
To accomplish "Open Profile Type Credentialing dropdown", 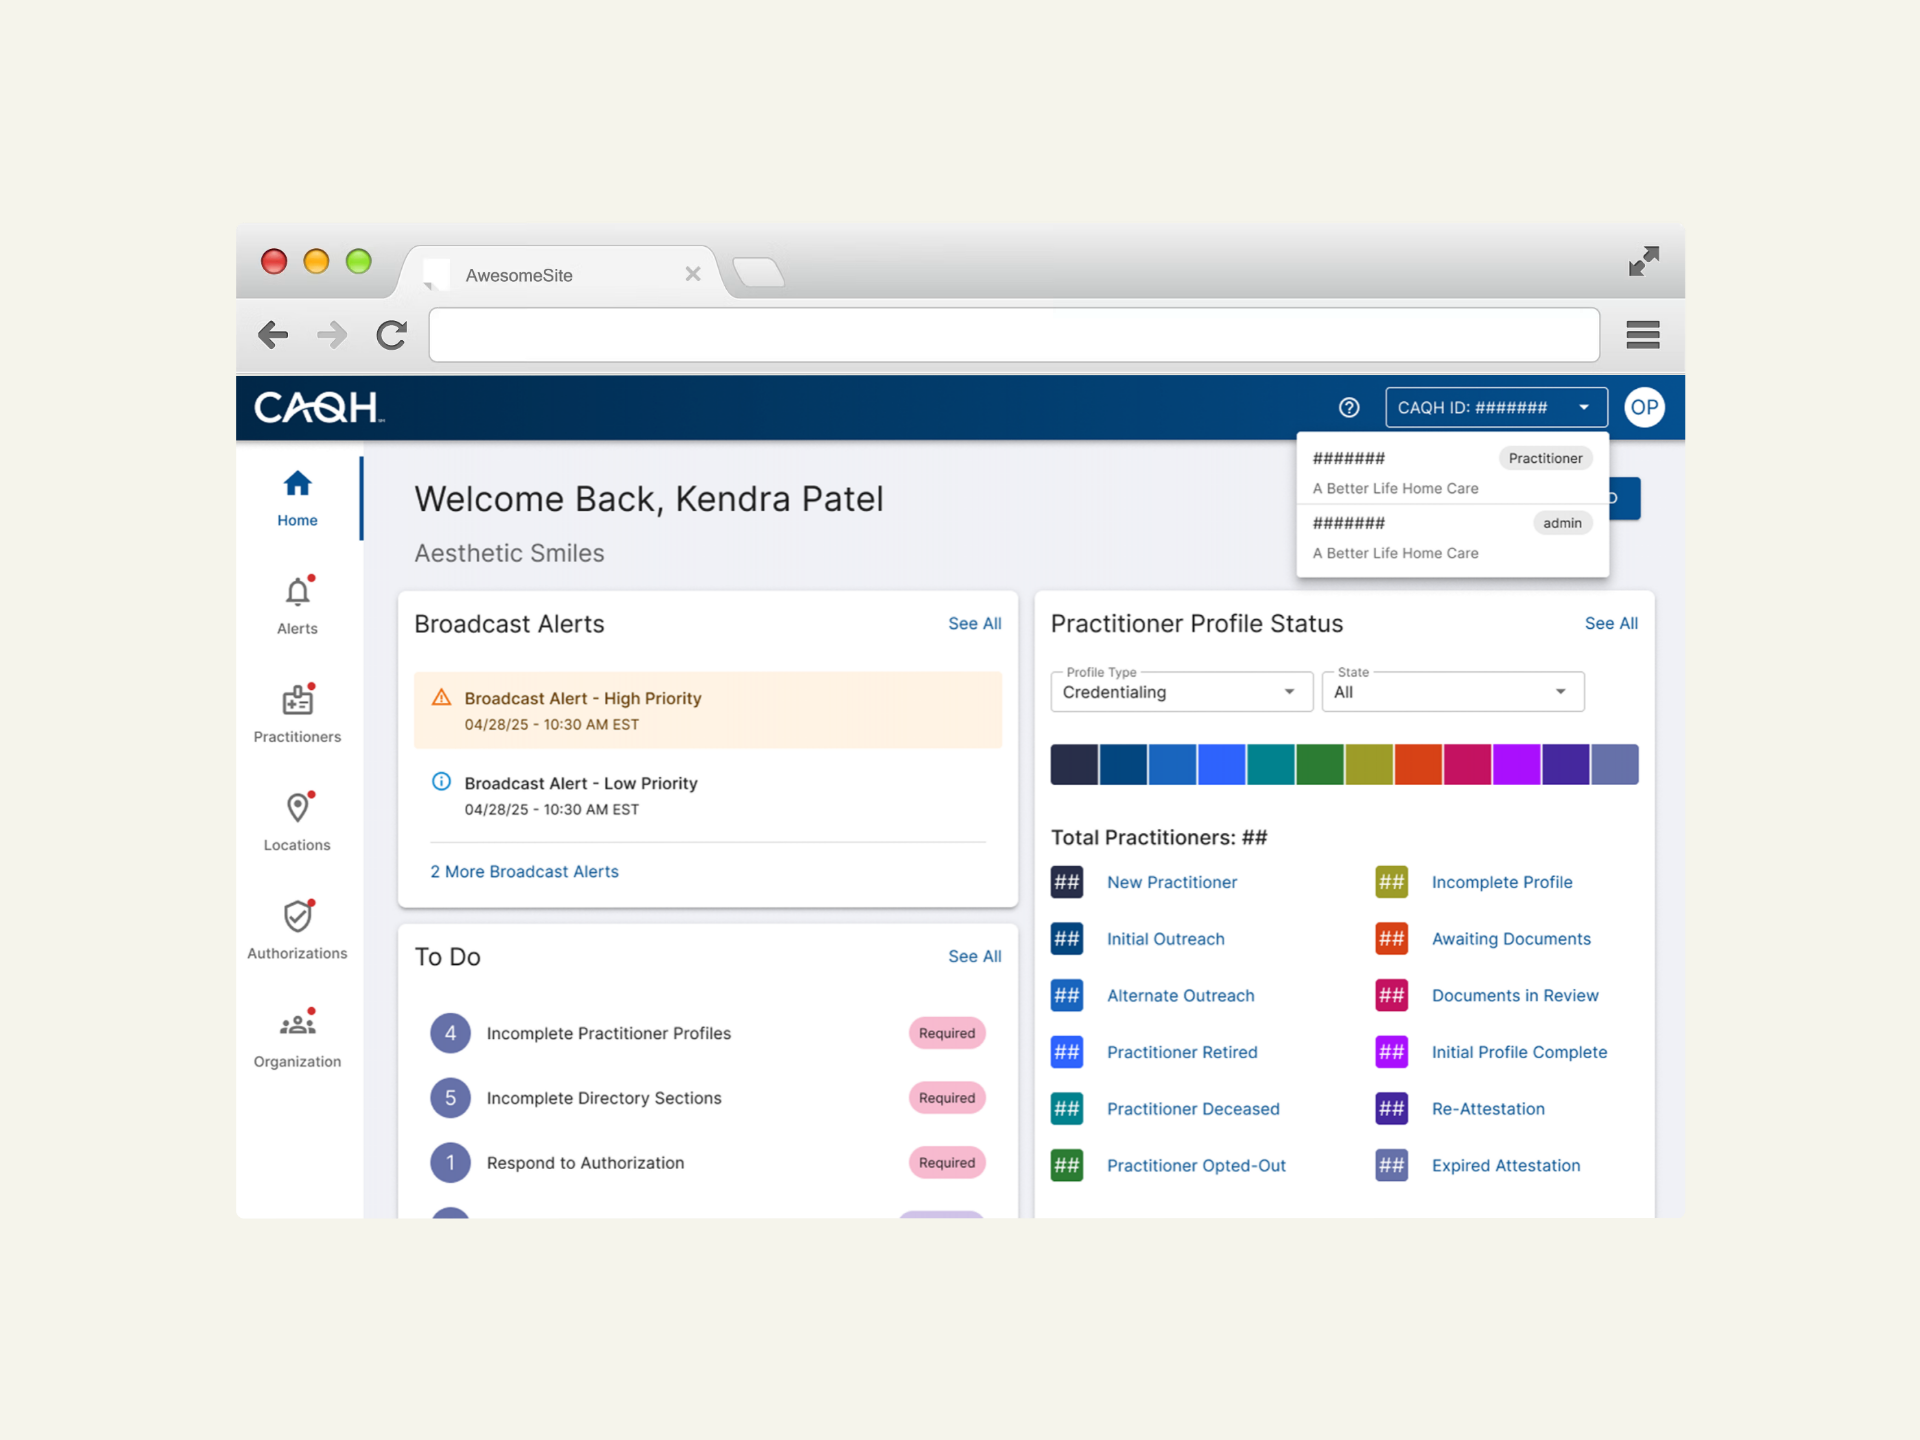I will click(x=1181, y=692).
